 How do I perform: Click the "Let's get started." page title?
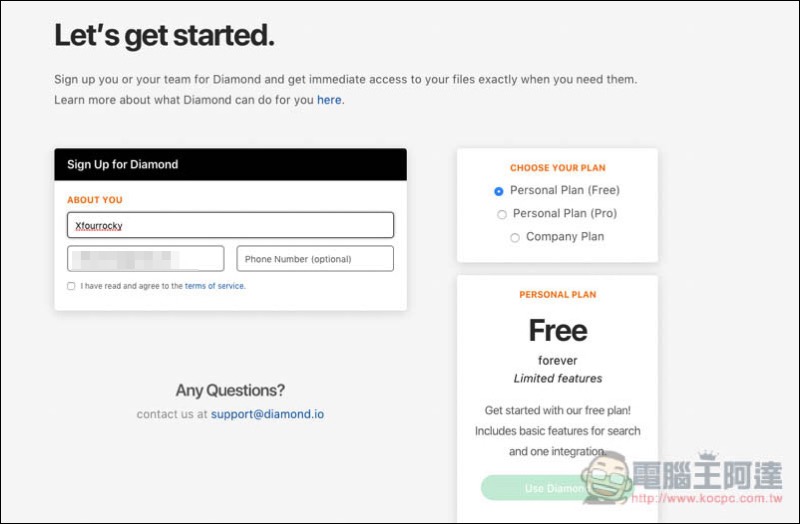point(164,36)
